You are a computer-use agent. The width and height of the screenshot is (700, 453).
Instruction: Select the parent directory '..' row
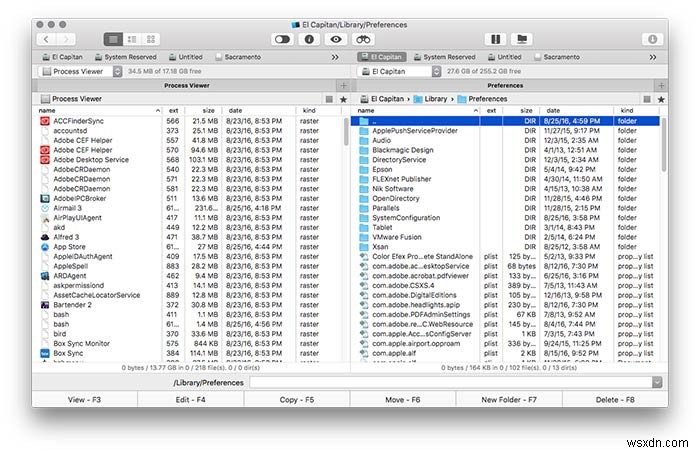coord(505,121)
